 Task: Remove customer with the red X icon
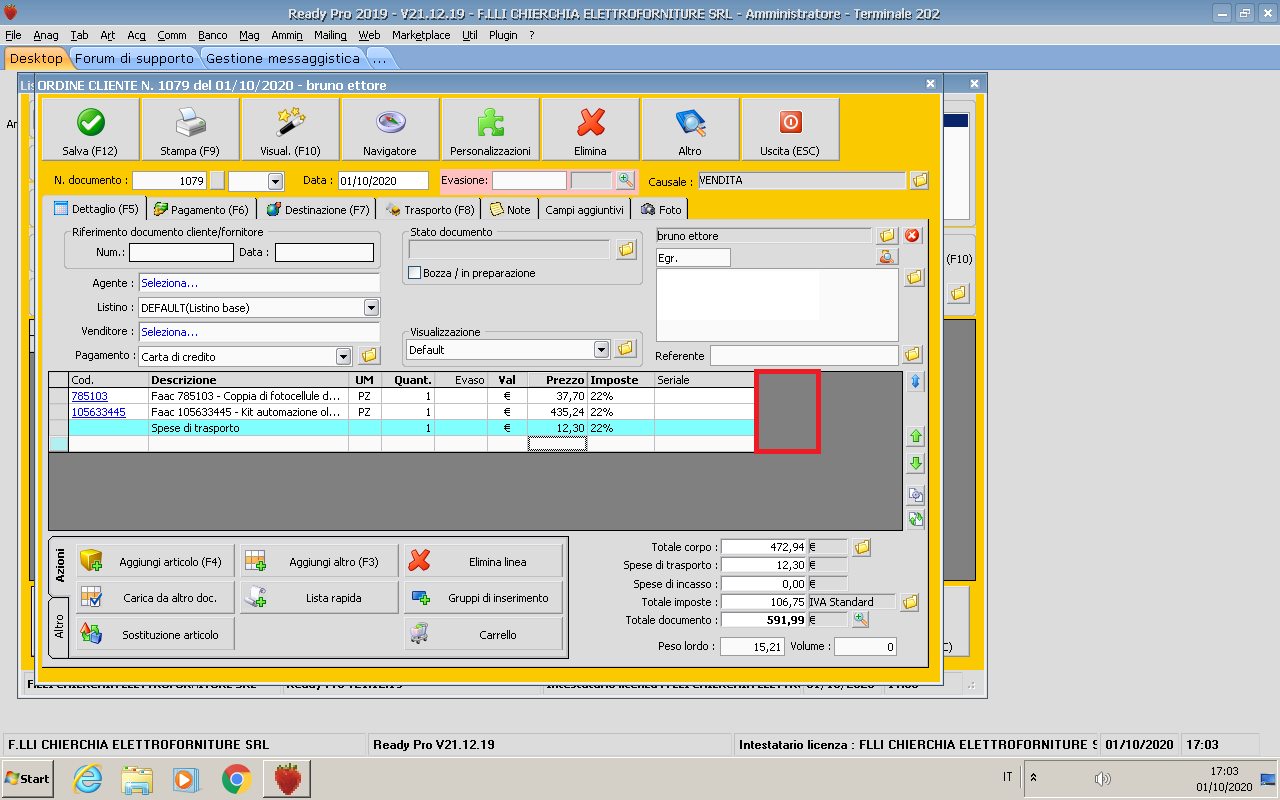point(912,236)
